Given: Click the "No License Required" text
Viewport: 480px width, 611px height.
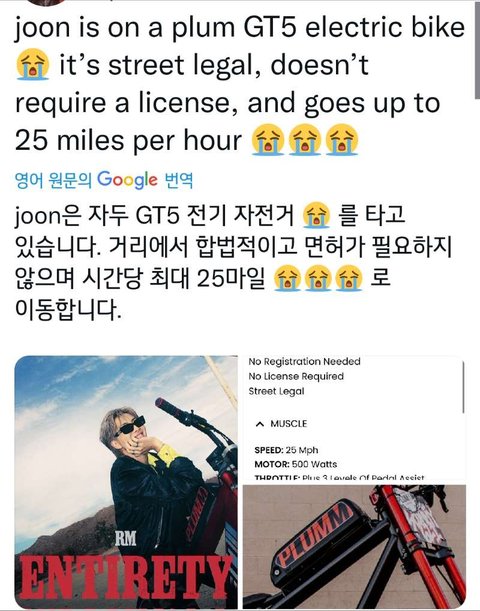Looking at the screenshot, I should click(296, 376).
